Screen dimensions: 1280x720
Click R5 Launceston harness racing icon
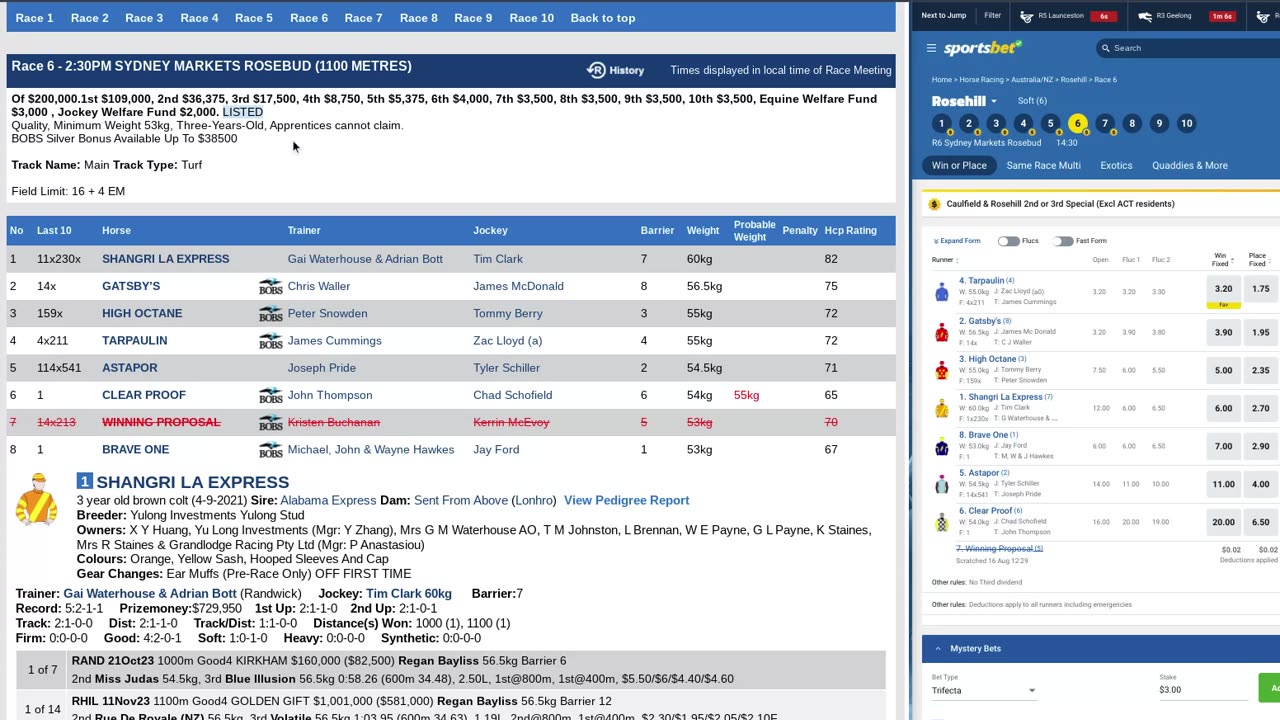click(1027, 16)
